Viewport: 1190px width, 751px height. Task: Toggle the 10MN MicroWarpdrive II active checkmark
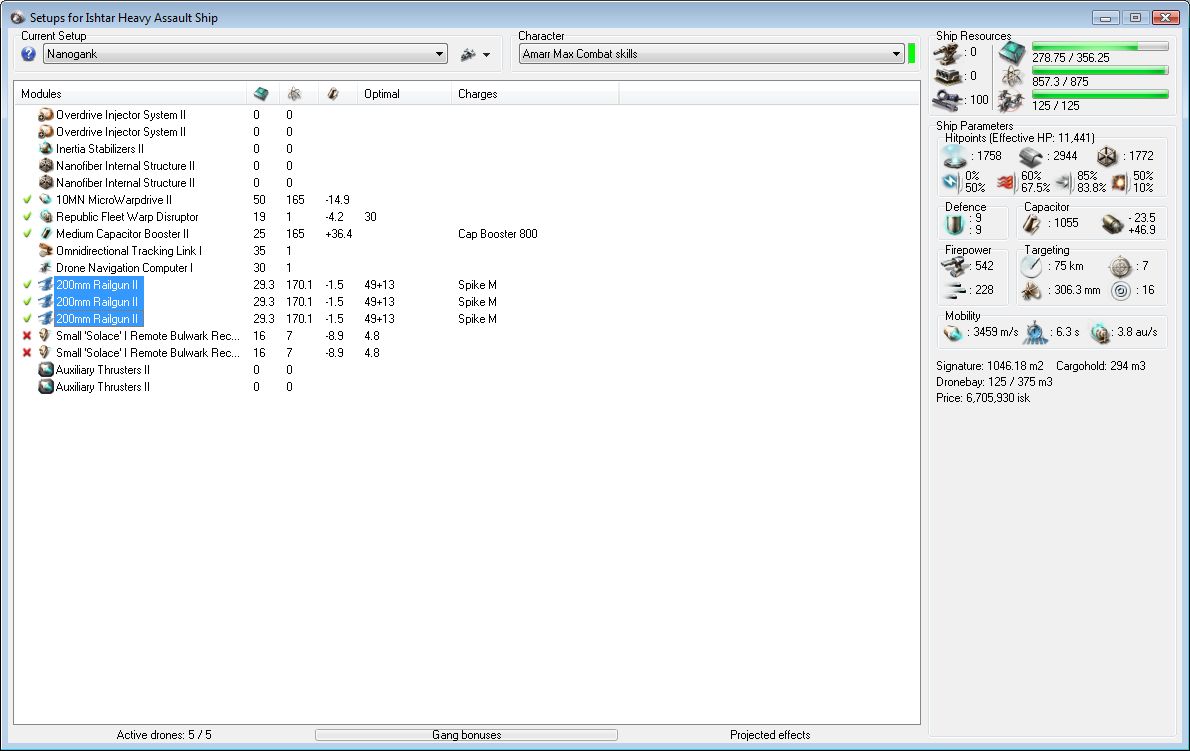tap(27, 200)
